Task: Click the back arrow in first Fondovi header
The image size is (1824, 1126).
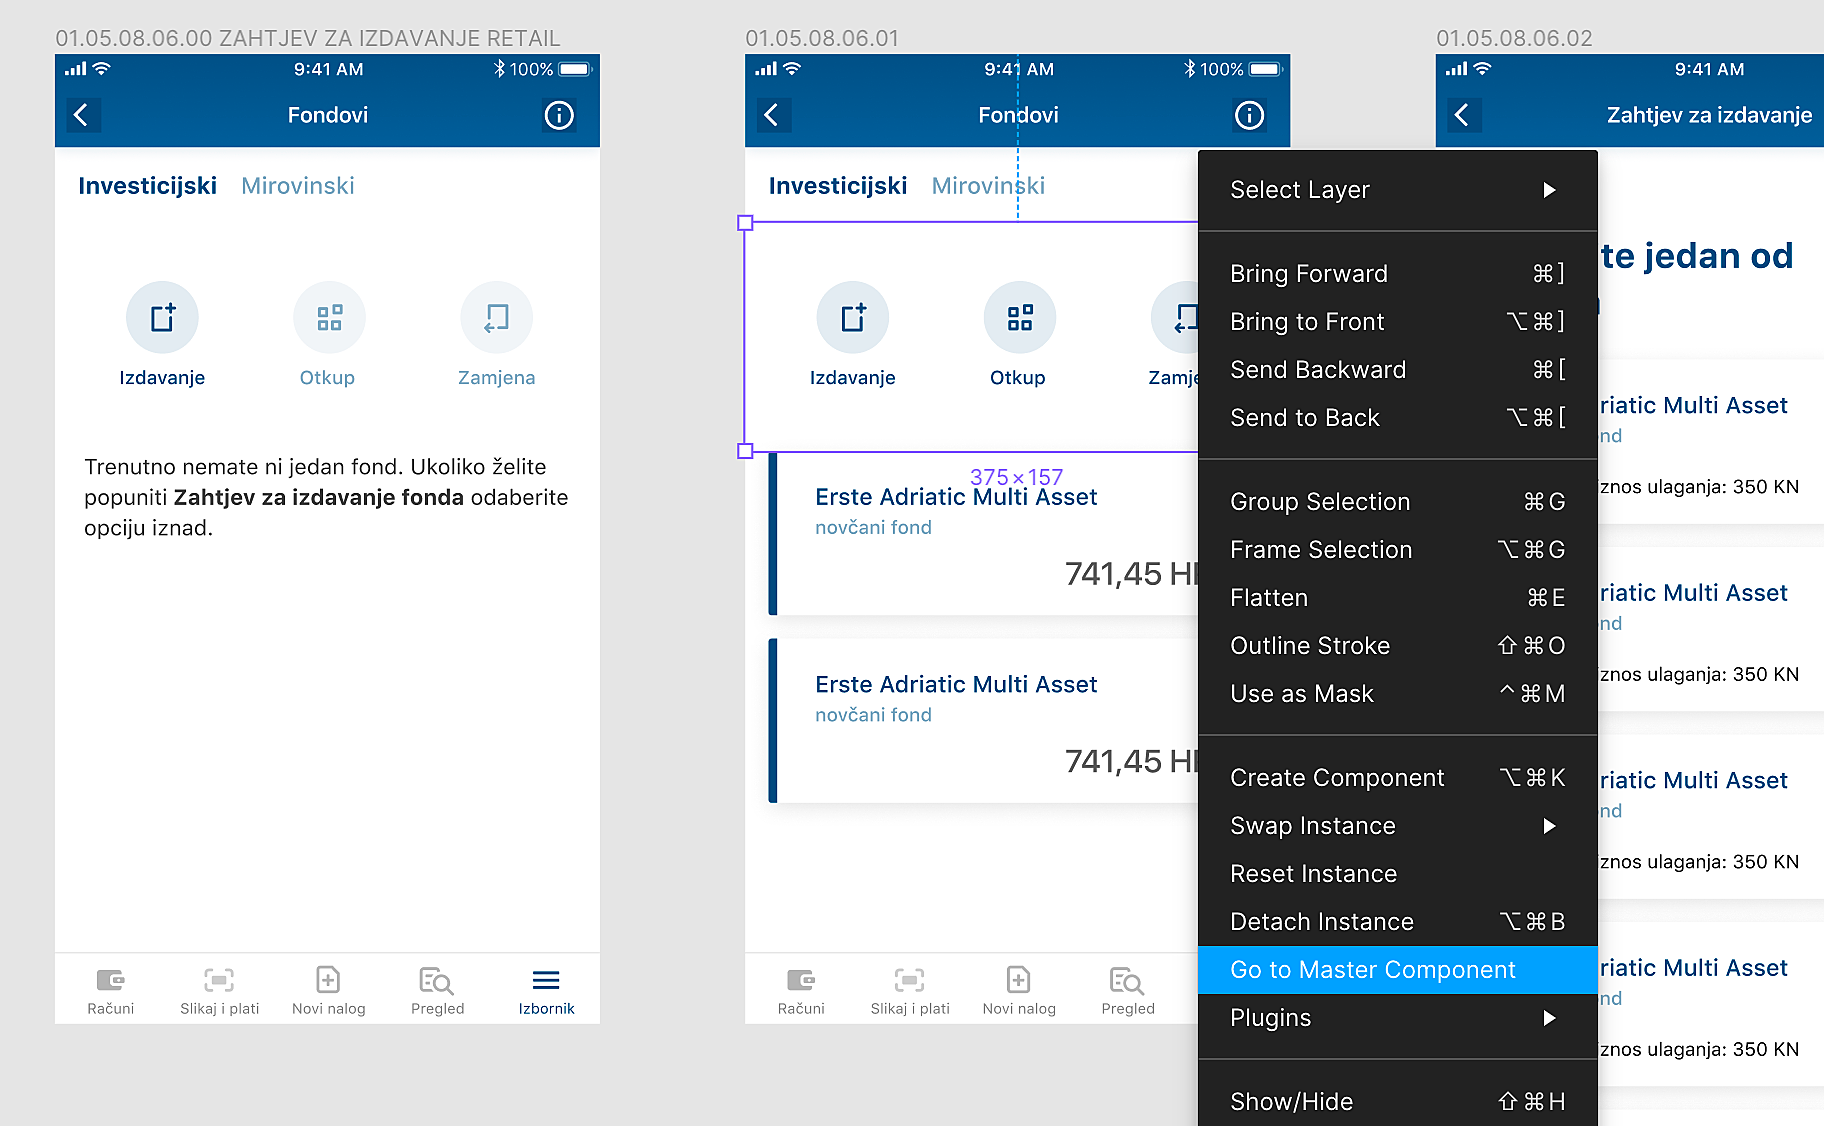Action: pyautogui.click(x=81, y=115)
